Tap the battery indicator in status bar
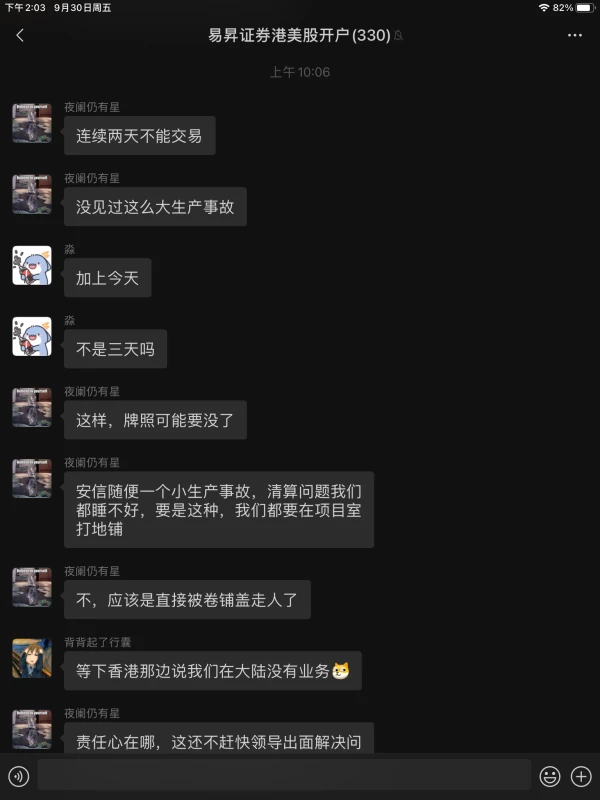 click(585, 8)
